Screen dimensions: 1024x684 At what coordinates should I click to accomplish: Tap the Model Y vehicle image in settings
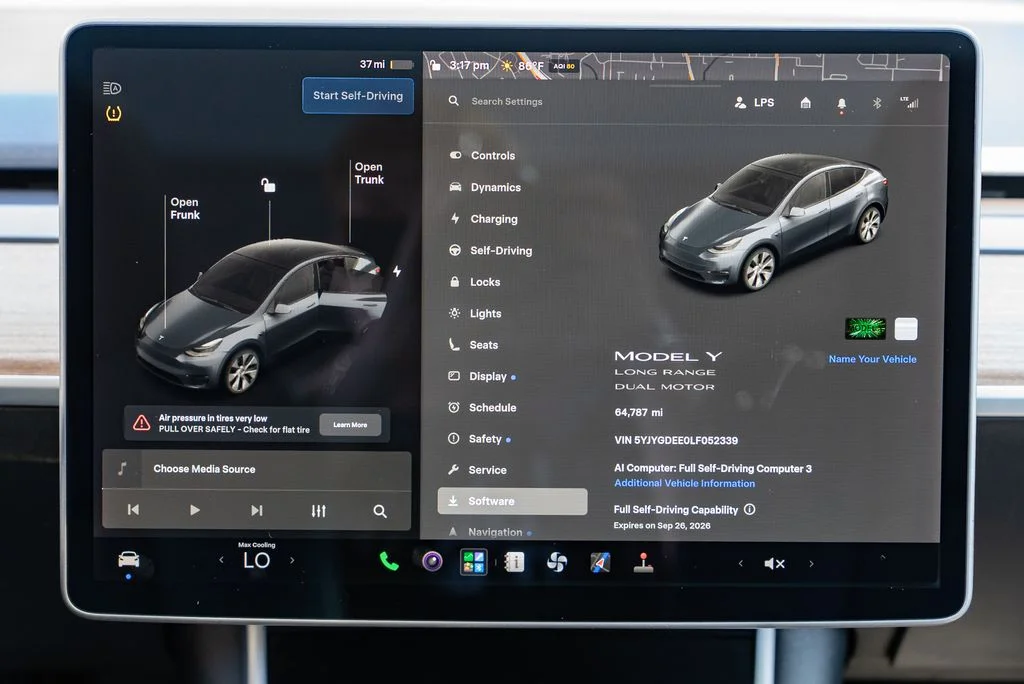click(x=773, y=220)
